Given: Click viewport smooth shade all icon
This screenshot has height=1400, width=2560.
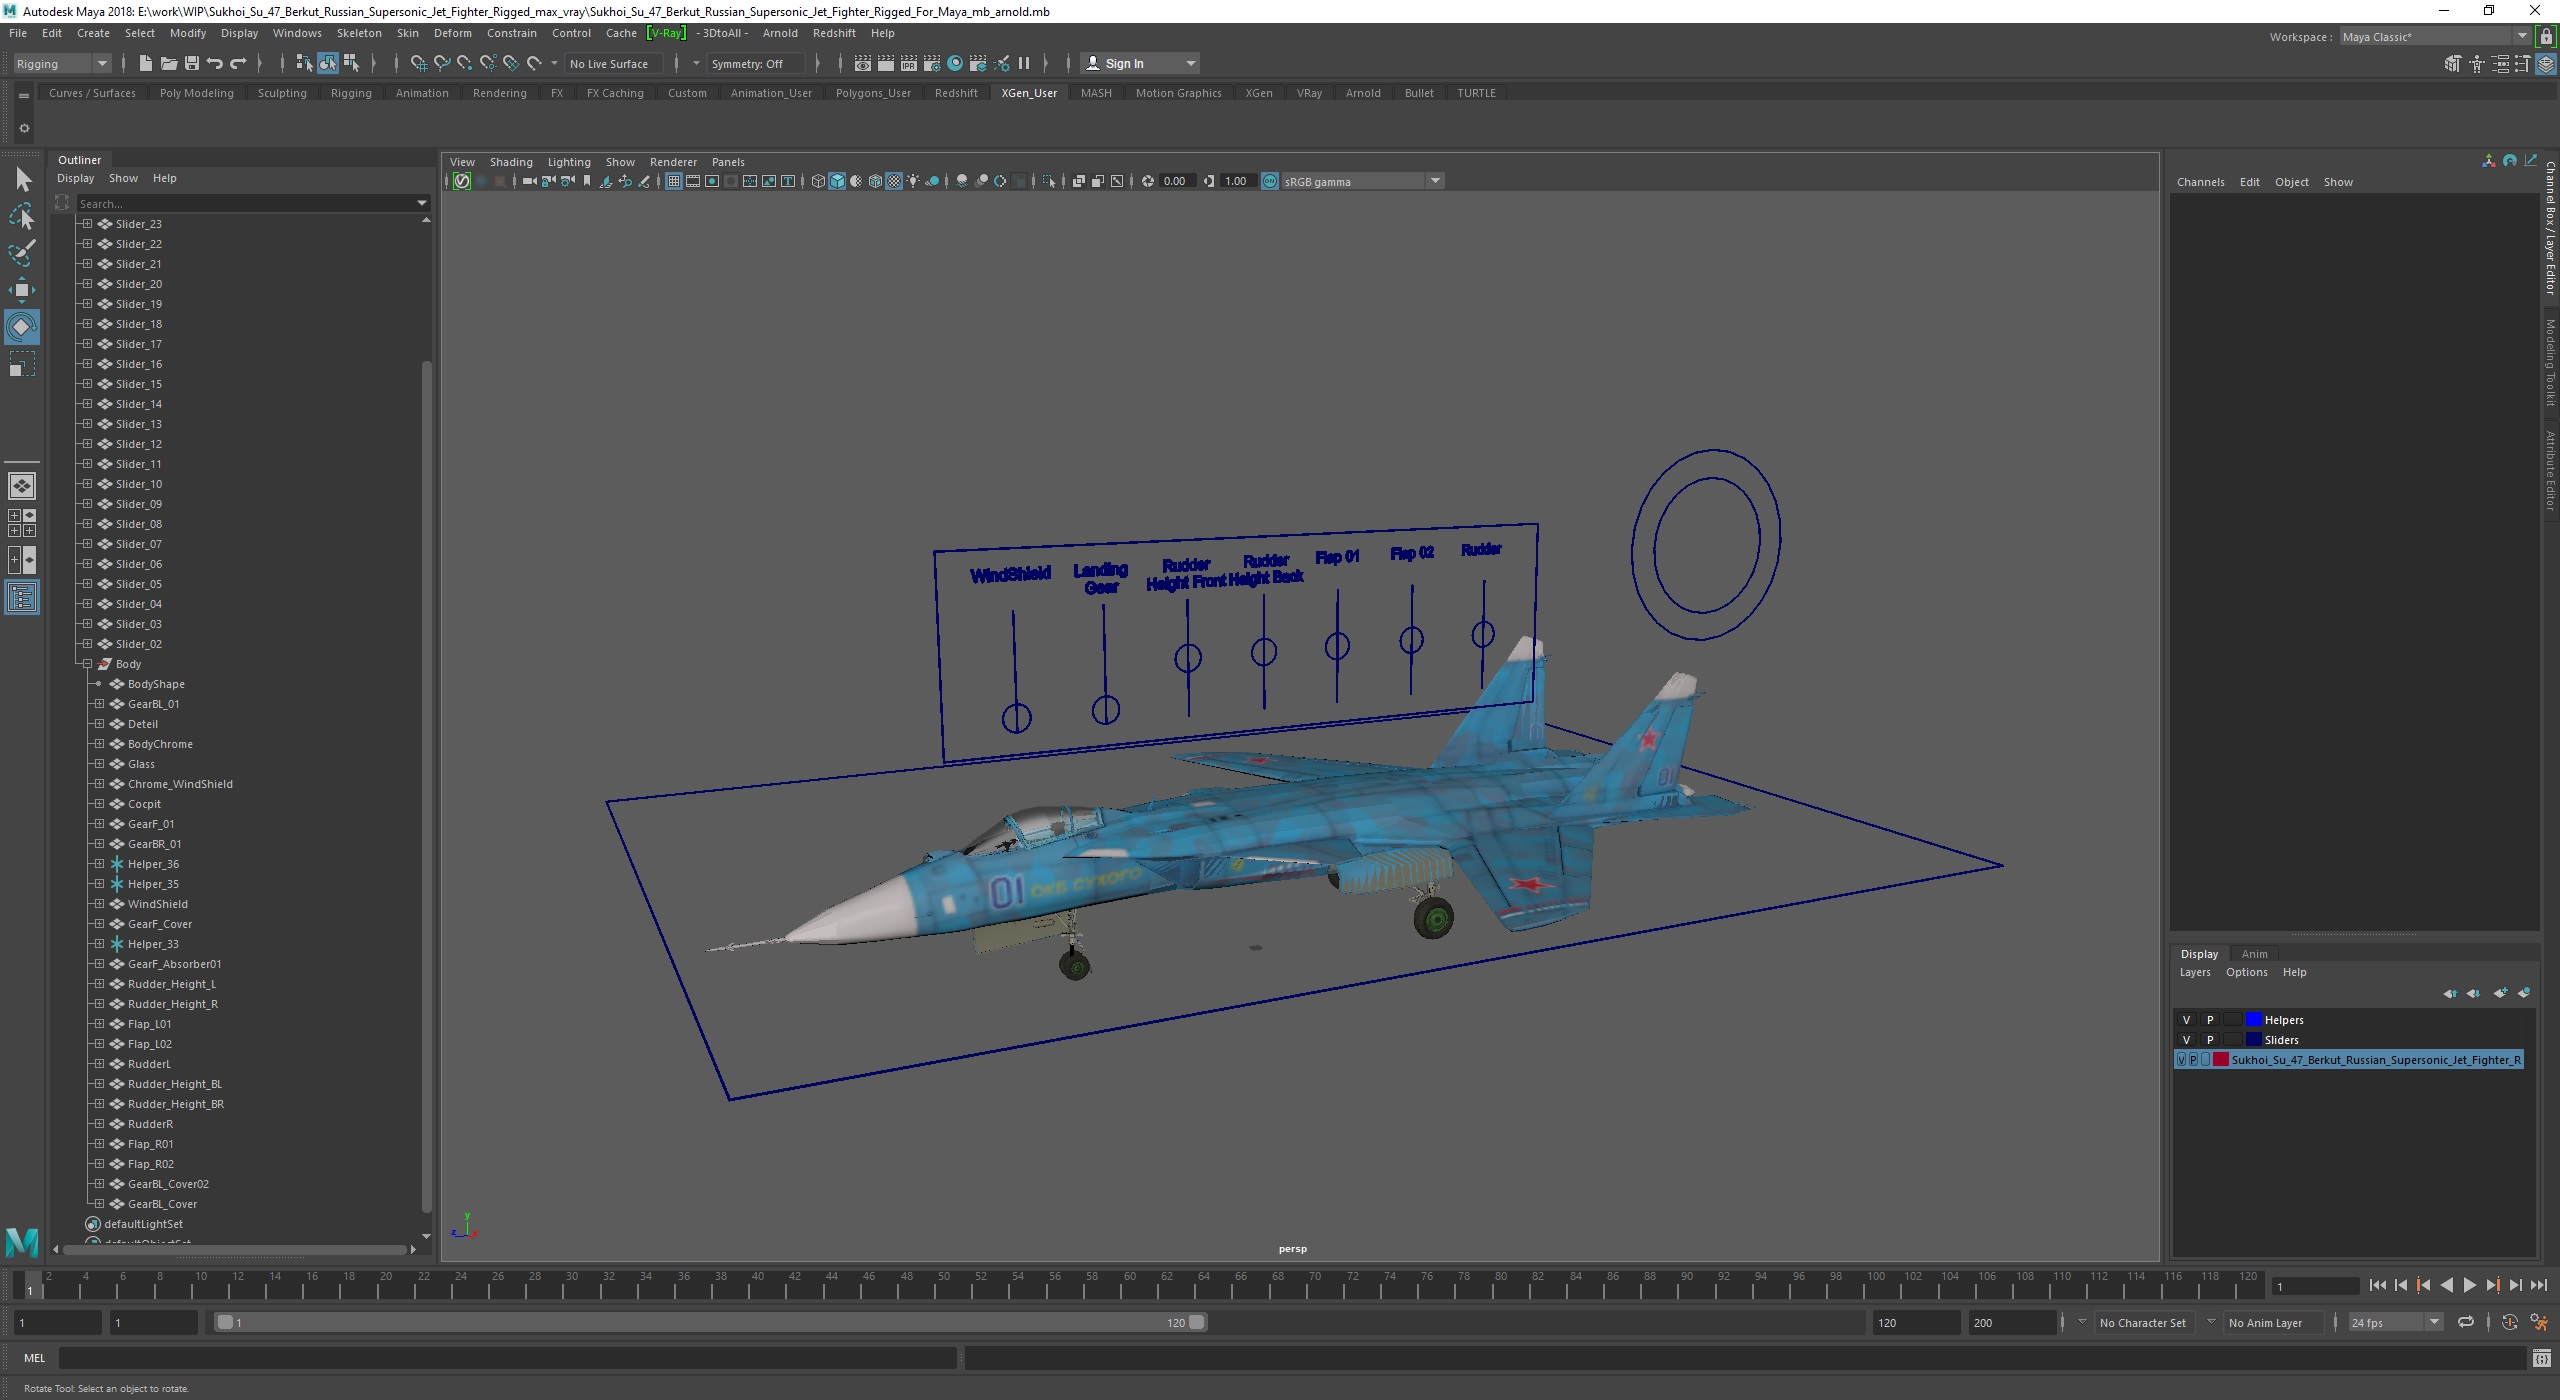Looking at the screenshot, I should 837,181.
